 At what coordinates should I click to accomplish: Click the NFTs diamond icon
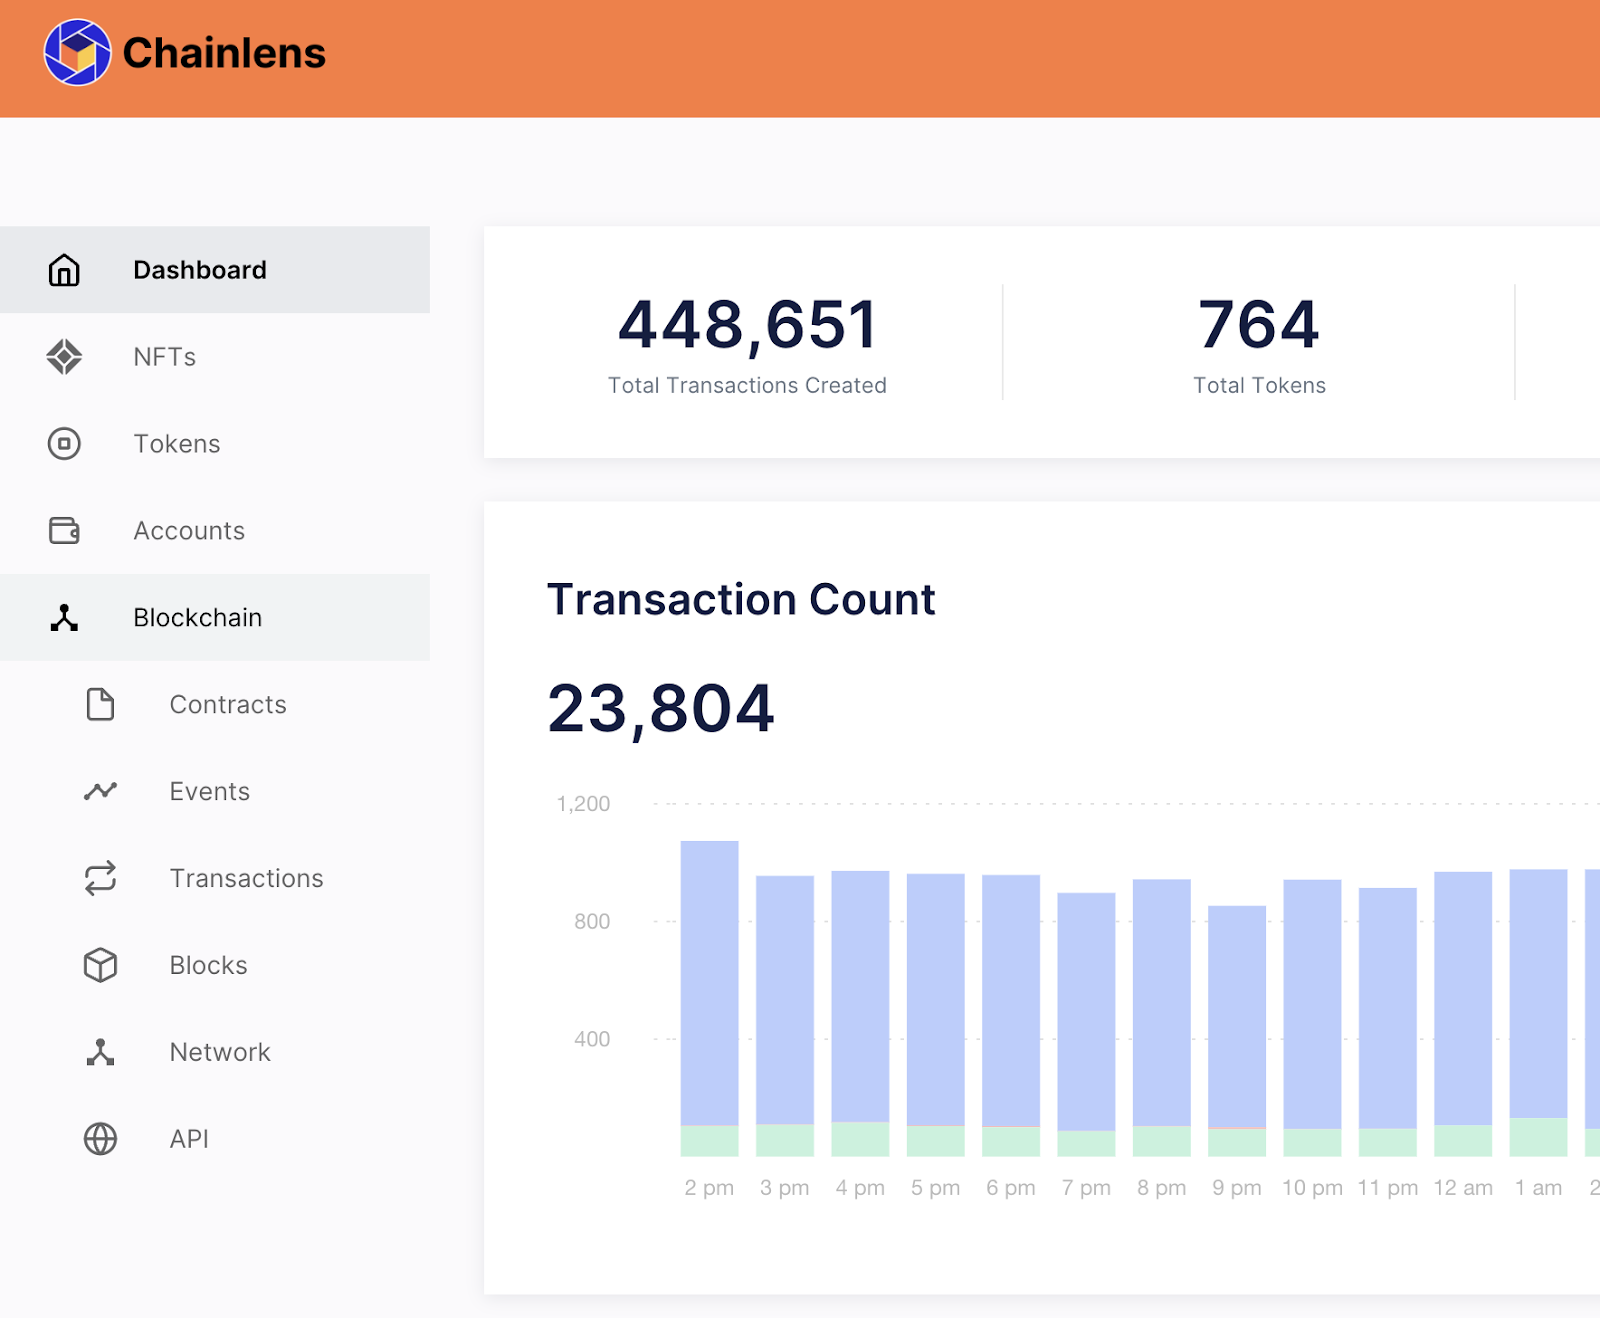click(64, 357)
